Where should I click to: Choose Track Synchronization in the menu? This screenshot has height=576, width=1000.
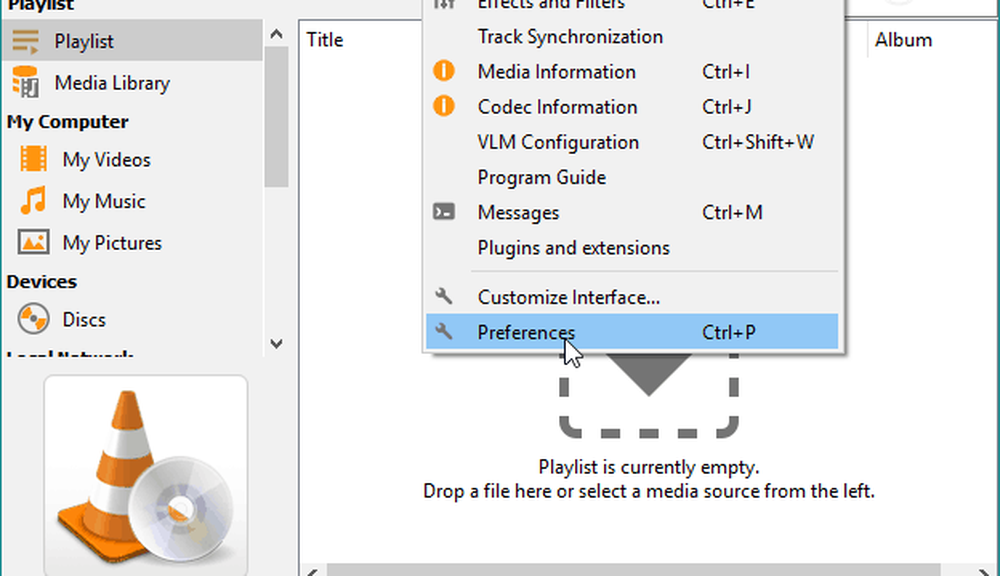point(570,37)
